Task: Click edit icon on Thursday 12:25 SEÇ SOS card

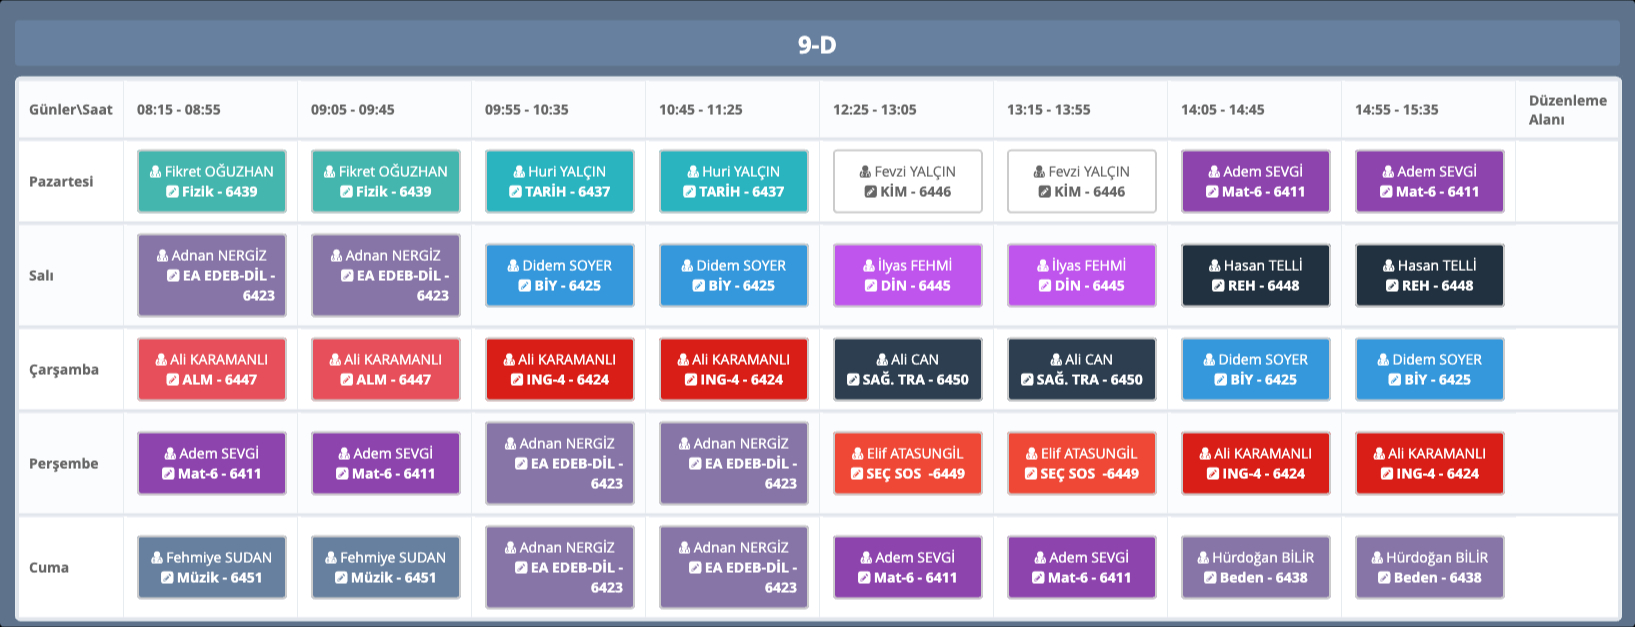Action: click(x=857, y=474)
